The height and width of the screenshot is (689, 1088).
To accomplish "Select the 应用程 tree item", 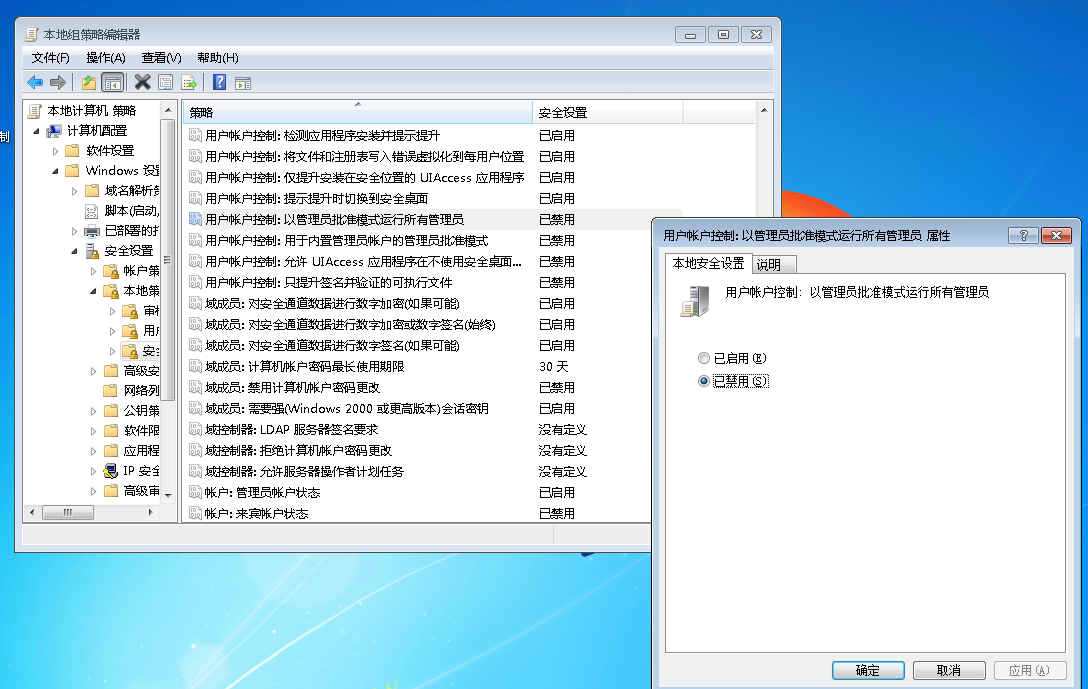I will tap(142, 451).
